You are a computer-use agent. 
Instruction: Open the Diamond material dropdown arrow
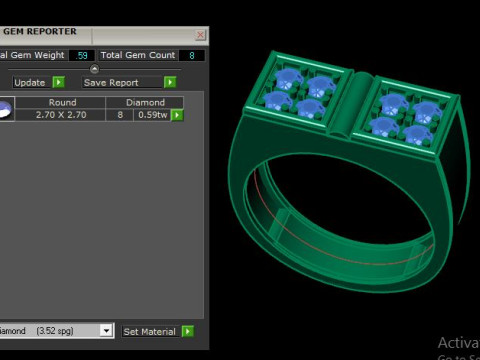(107, 331)
